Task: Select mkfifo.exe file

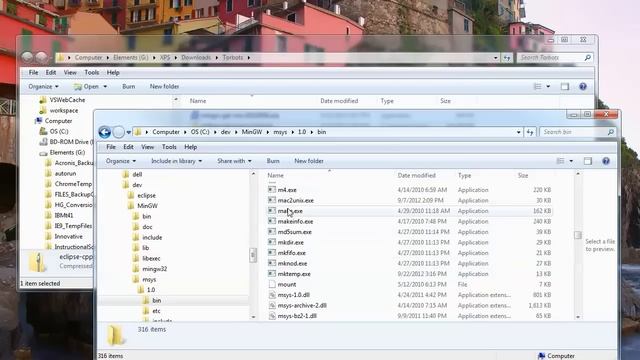Action: click(x=291, y=253)
